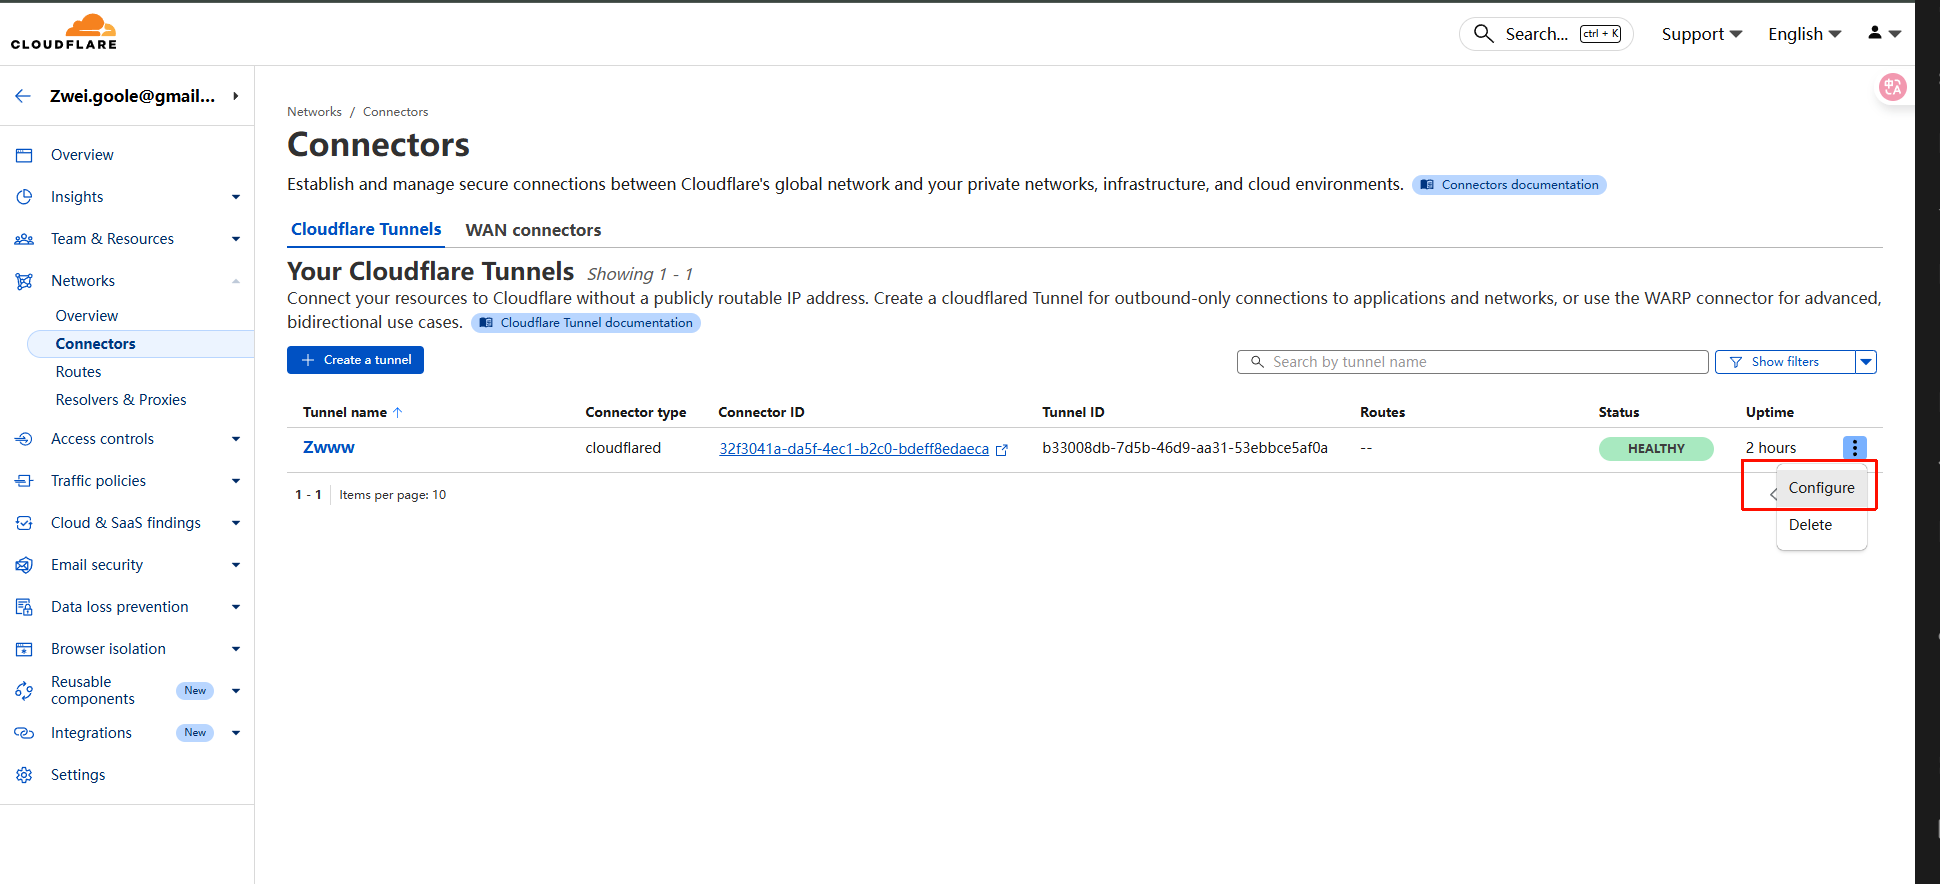The image size is (1940, 884).
Task: Click the plus icon on Create a tunnel
Action: pos(308,360)
